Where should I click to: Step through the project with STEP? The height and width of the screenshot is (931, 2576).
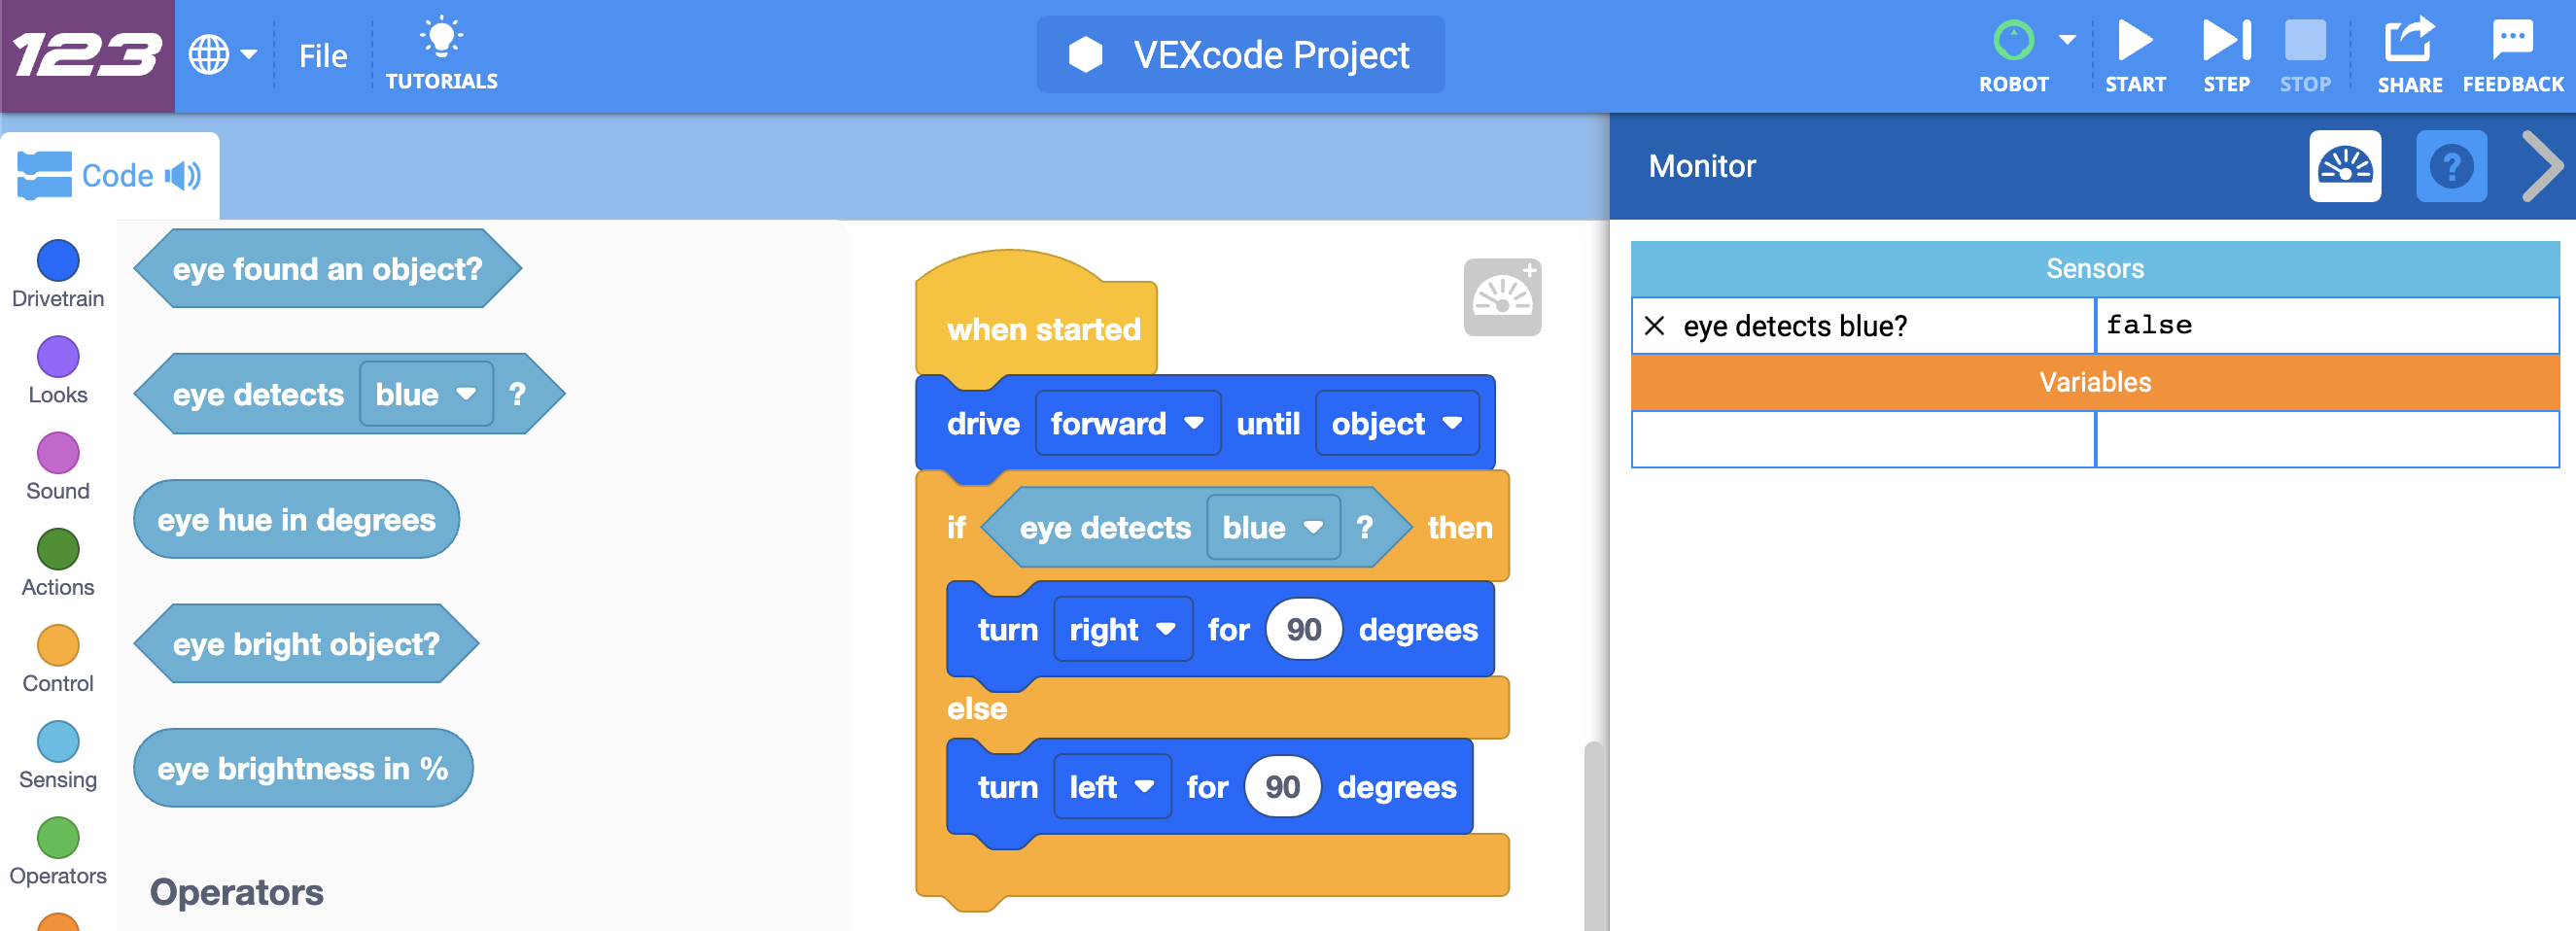pyautogui.click(x=2226, y=44)
